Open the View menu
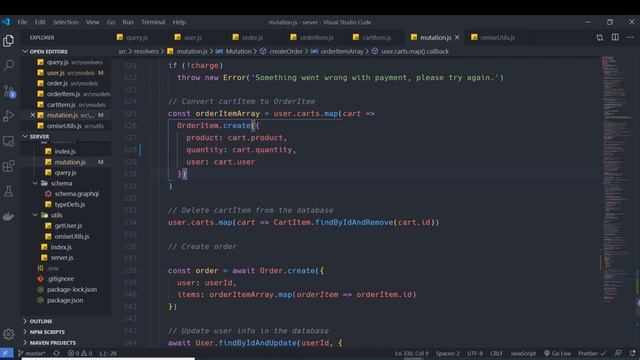 [x=93, y=22]
